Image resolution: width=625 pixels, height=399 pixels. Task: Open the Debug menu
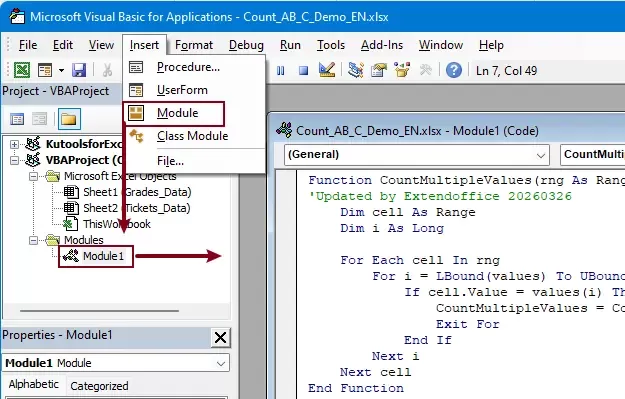246,45
